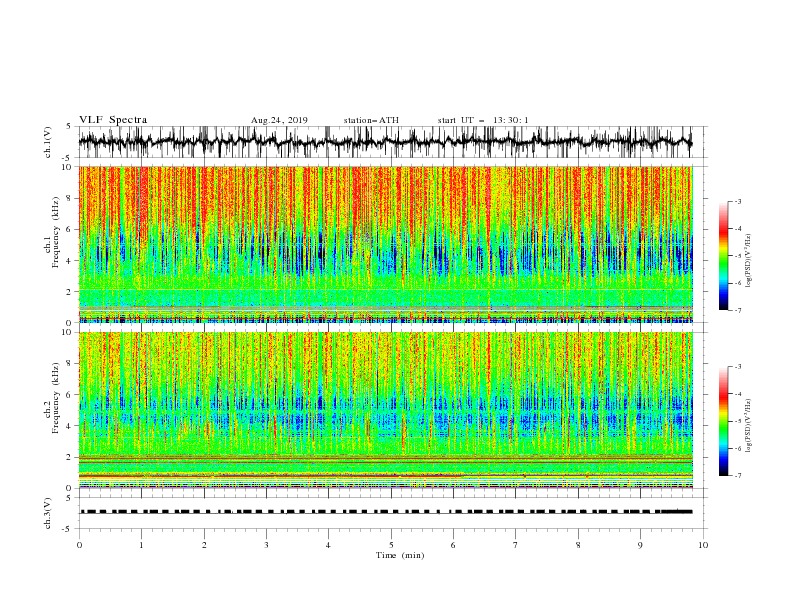
Task: Click the "5" tick on ch.1(V) axis
Action: [69, 127]
